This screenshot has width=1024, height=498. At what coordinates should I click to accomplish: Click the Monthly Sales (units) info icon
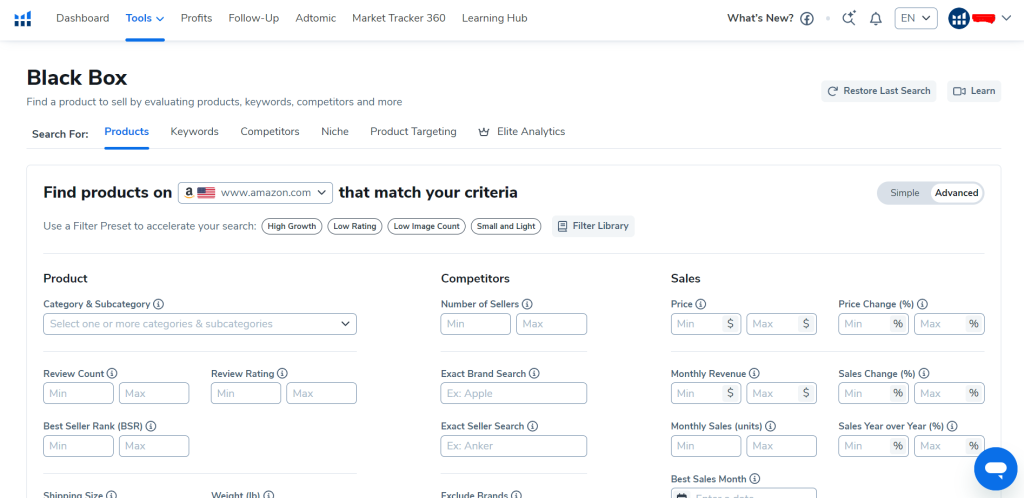[x=770, y=426]
